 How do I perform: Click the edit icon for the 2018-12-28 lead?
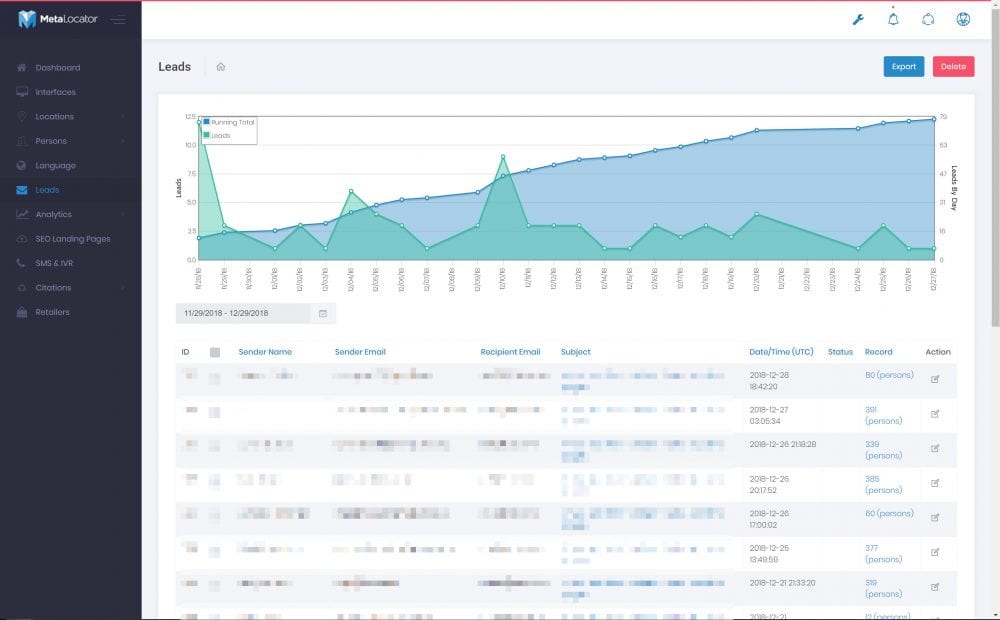935,379
